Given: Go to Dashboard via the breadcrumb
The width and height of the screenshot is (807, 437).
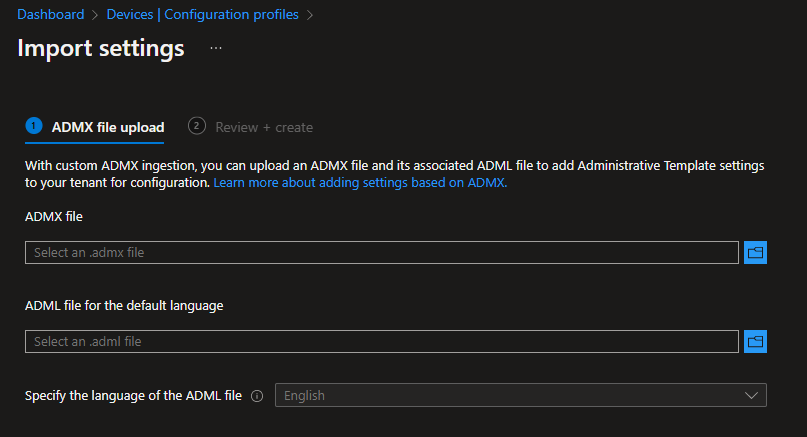Looking at the screenshot, I should (x=50, y=15).
